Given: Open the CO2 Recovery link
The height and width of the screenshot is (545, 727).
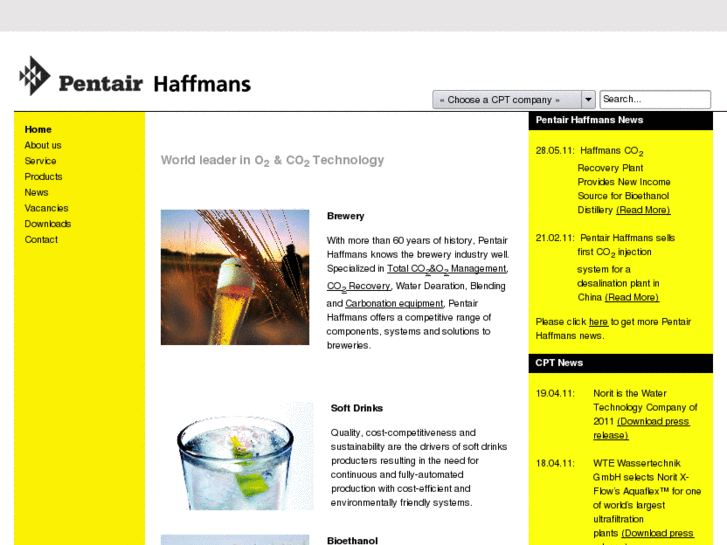Looking at the screenshot, I should coord(358,287).
